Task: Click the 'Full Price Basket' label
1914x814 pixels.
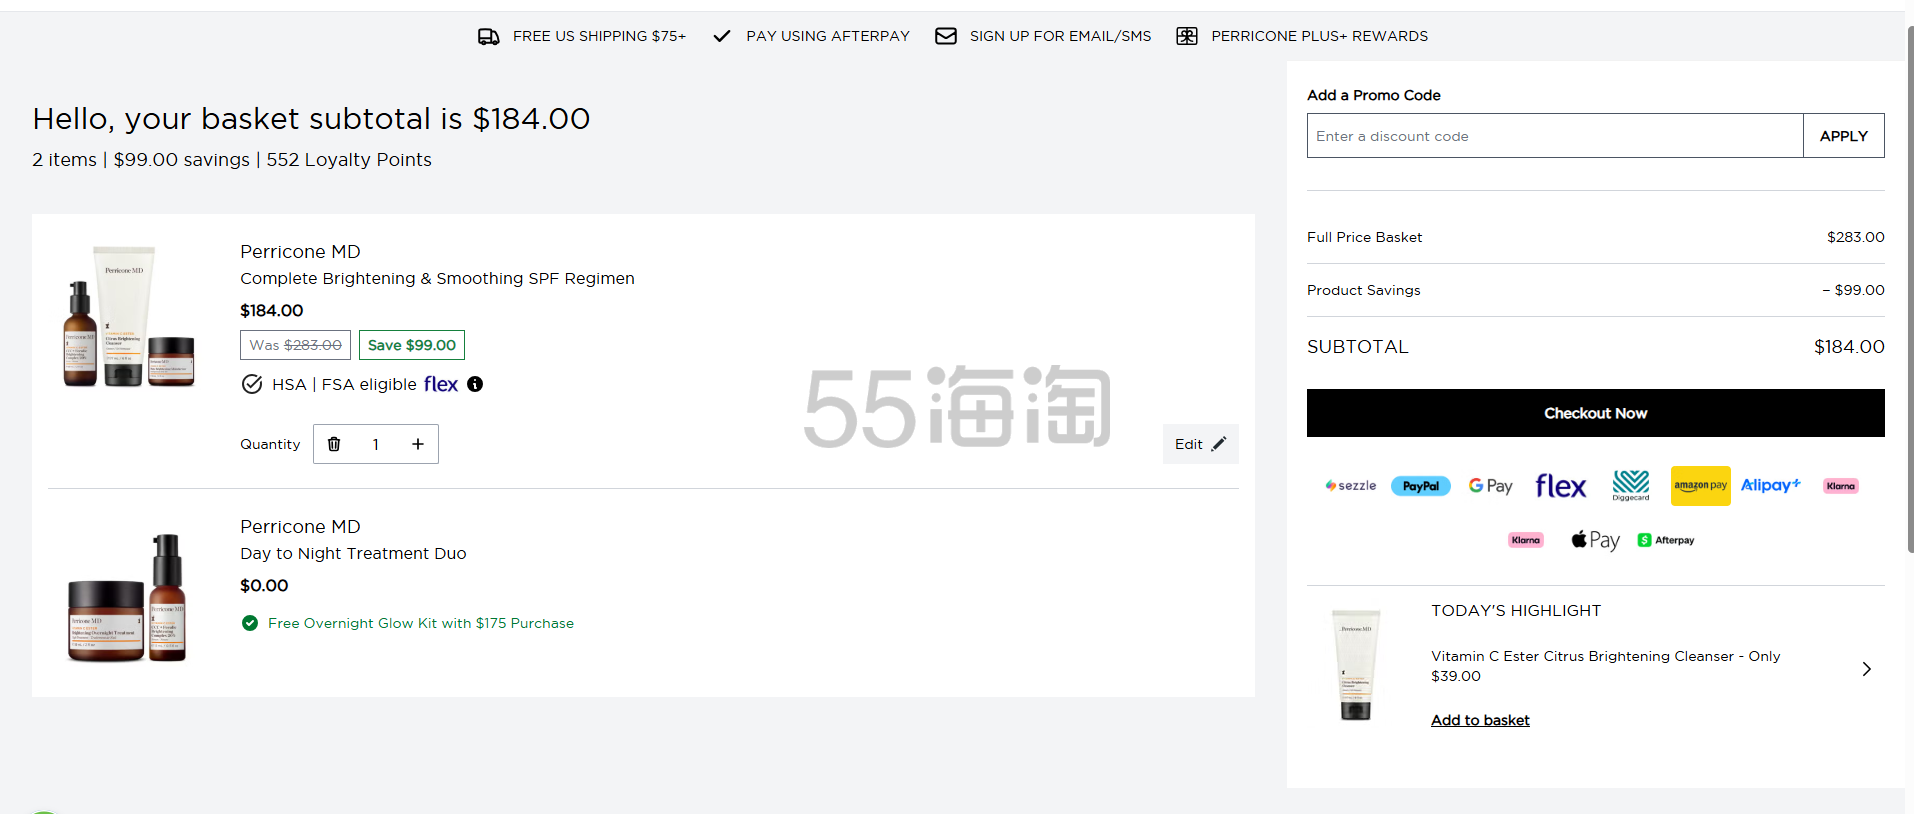Action: (x=1364, y=237)
